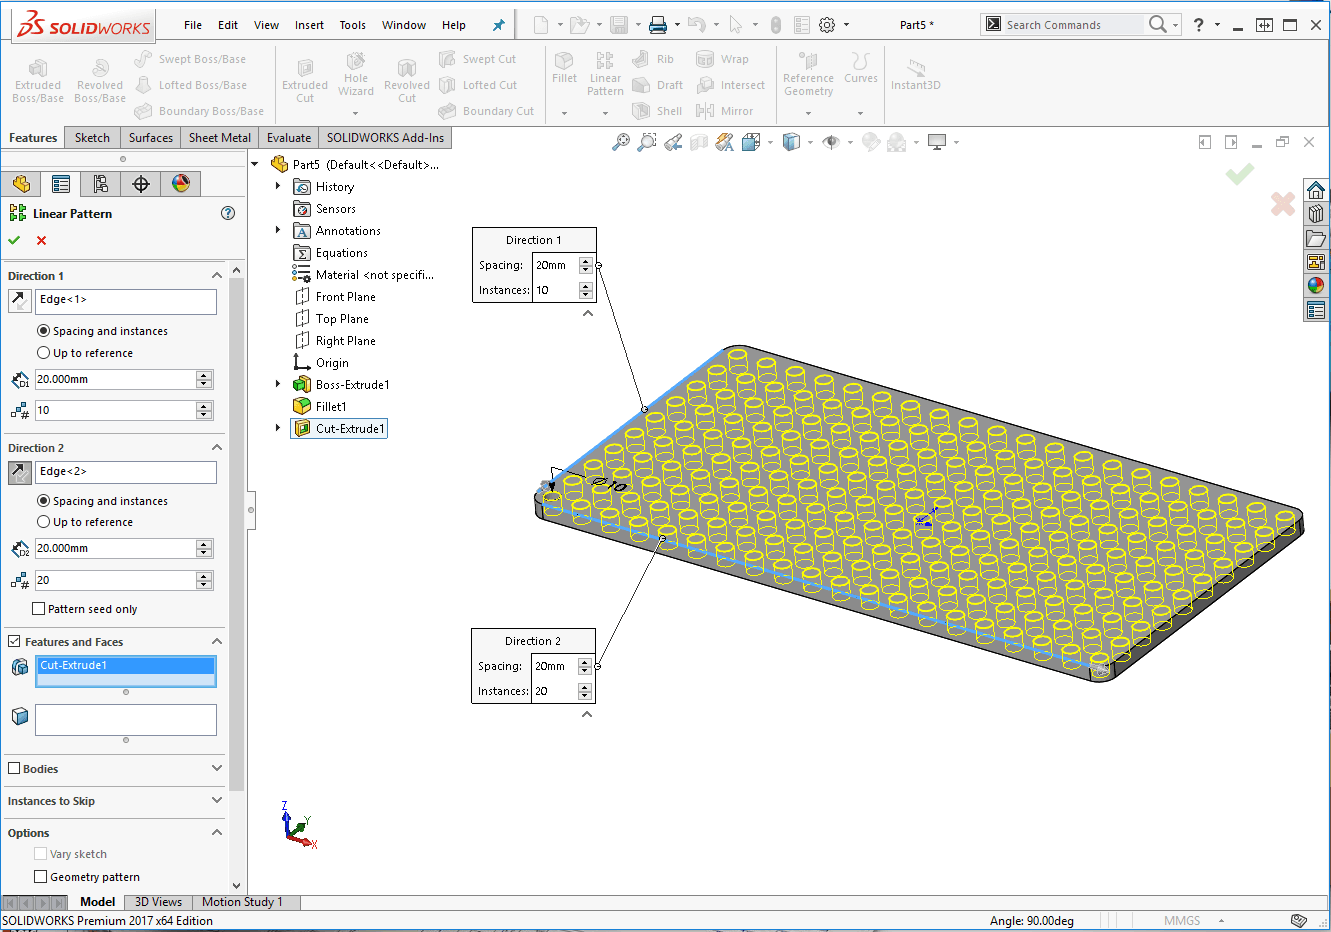Select Fillet1 in the feature tree

tap(330, 407)
